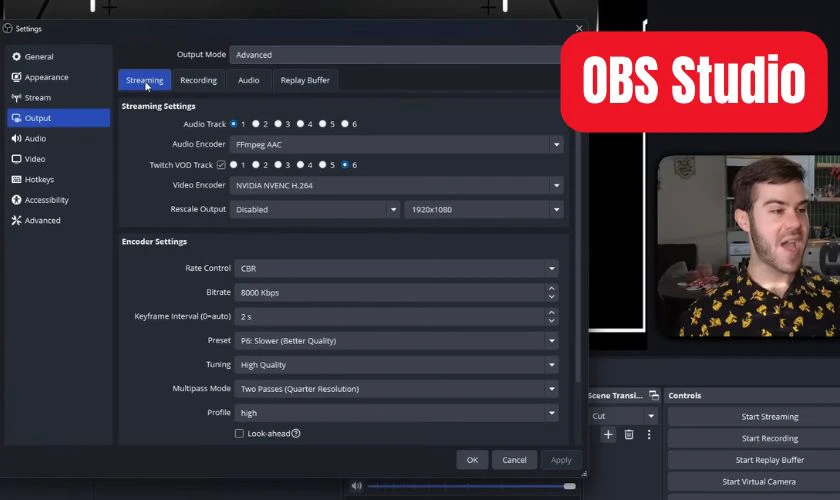Toggle the Twitch VOD Track checkbox
840x500 pixels.
[221, 165]
